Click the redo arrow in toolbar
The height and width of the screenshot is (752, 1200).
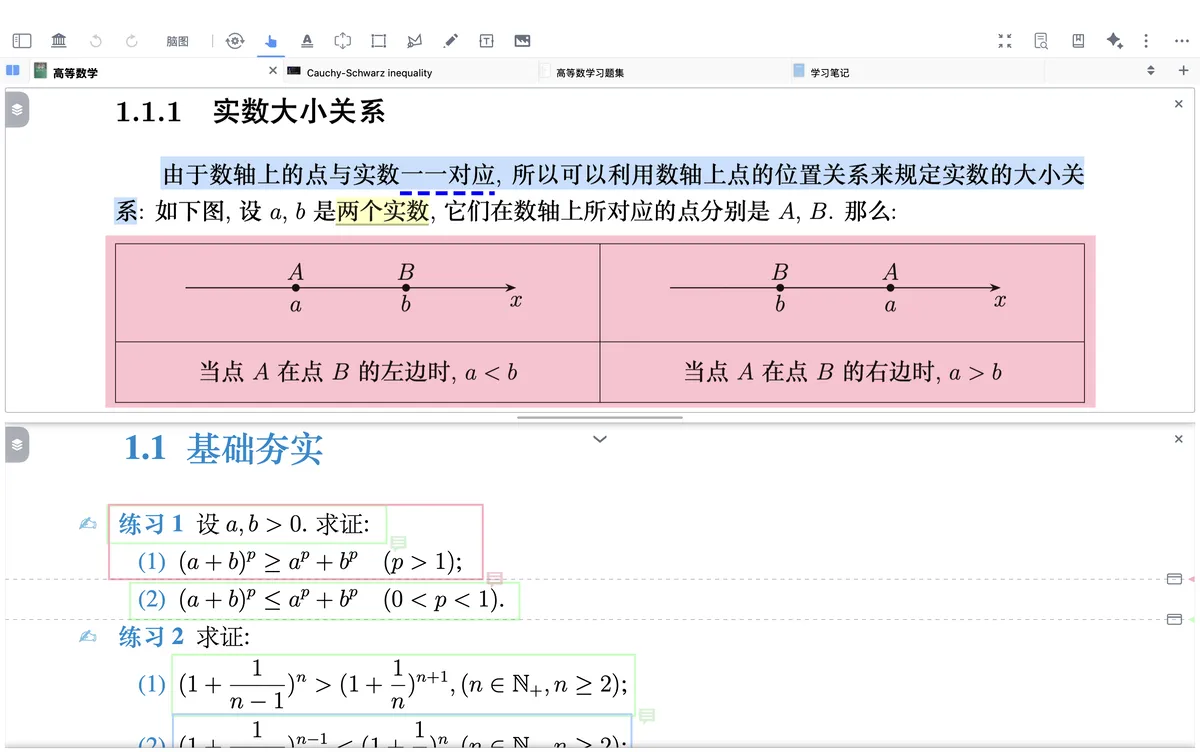131,41
